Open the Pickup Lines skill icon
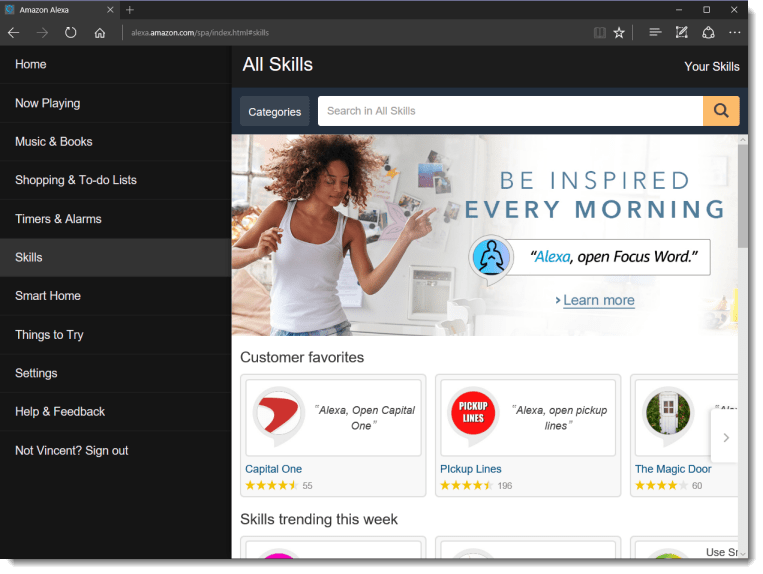The height and width of the screenshot is (574, 763). (x=473, y=417)
